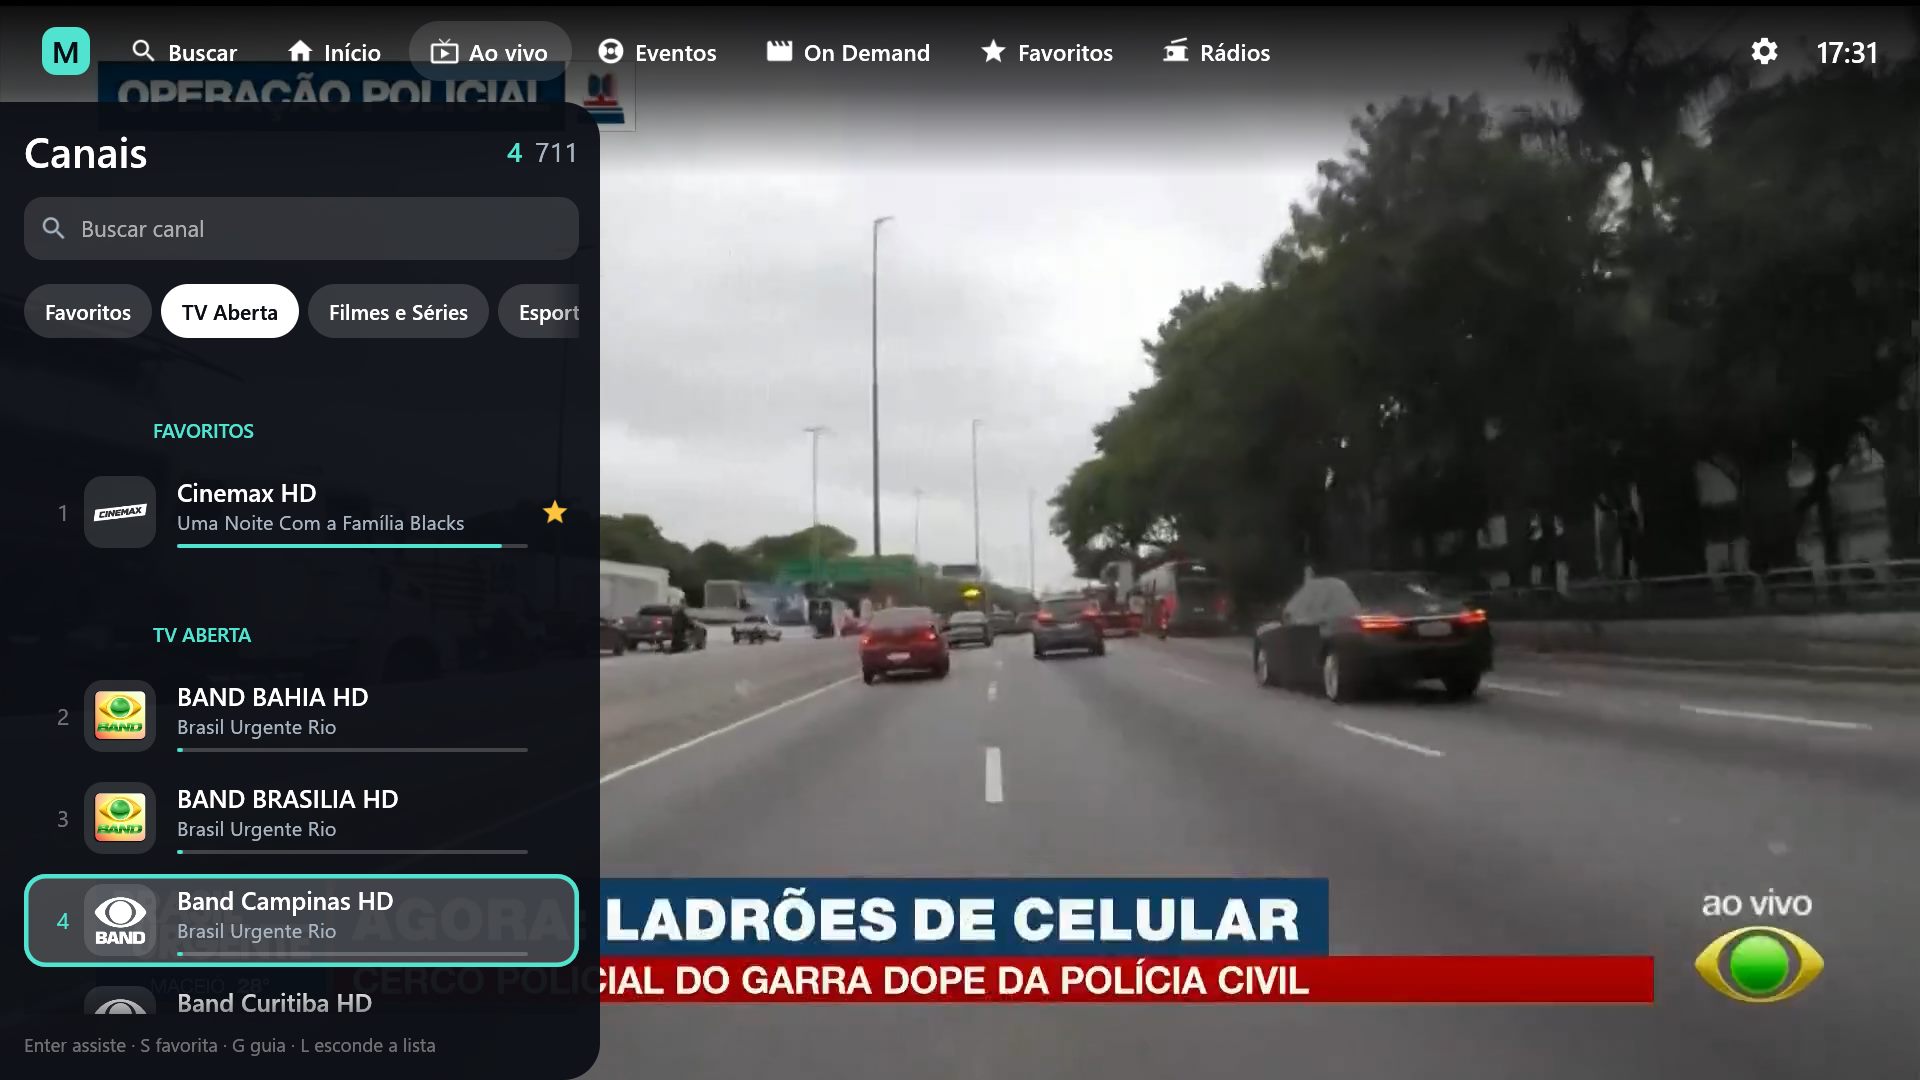Go to Início home page
1920x1080 pixels.
point(334,52)
